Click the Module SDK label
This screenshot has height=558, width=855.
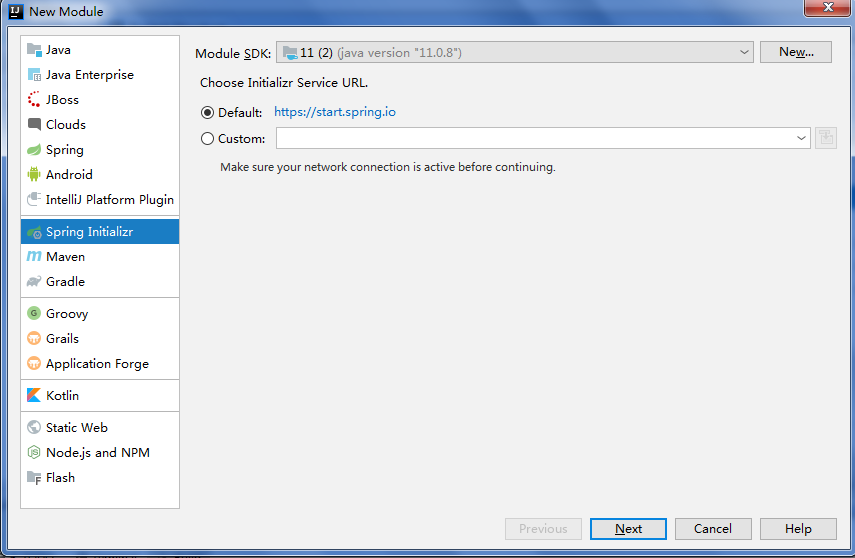[233, 53]
